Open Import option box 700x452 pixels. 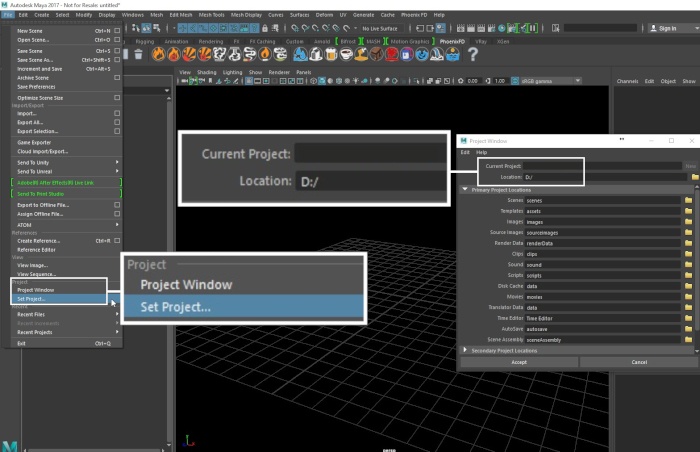click(117, 113)
